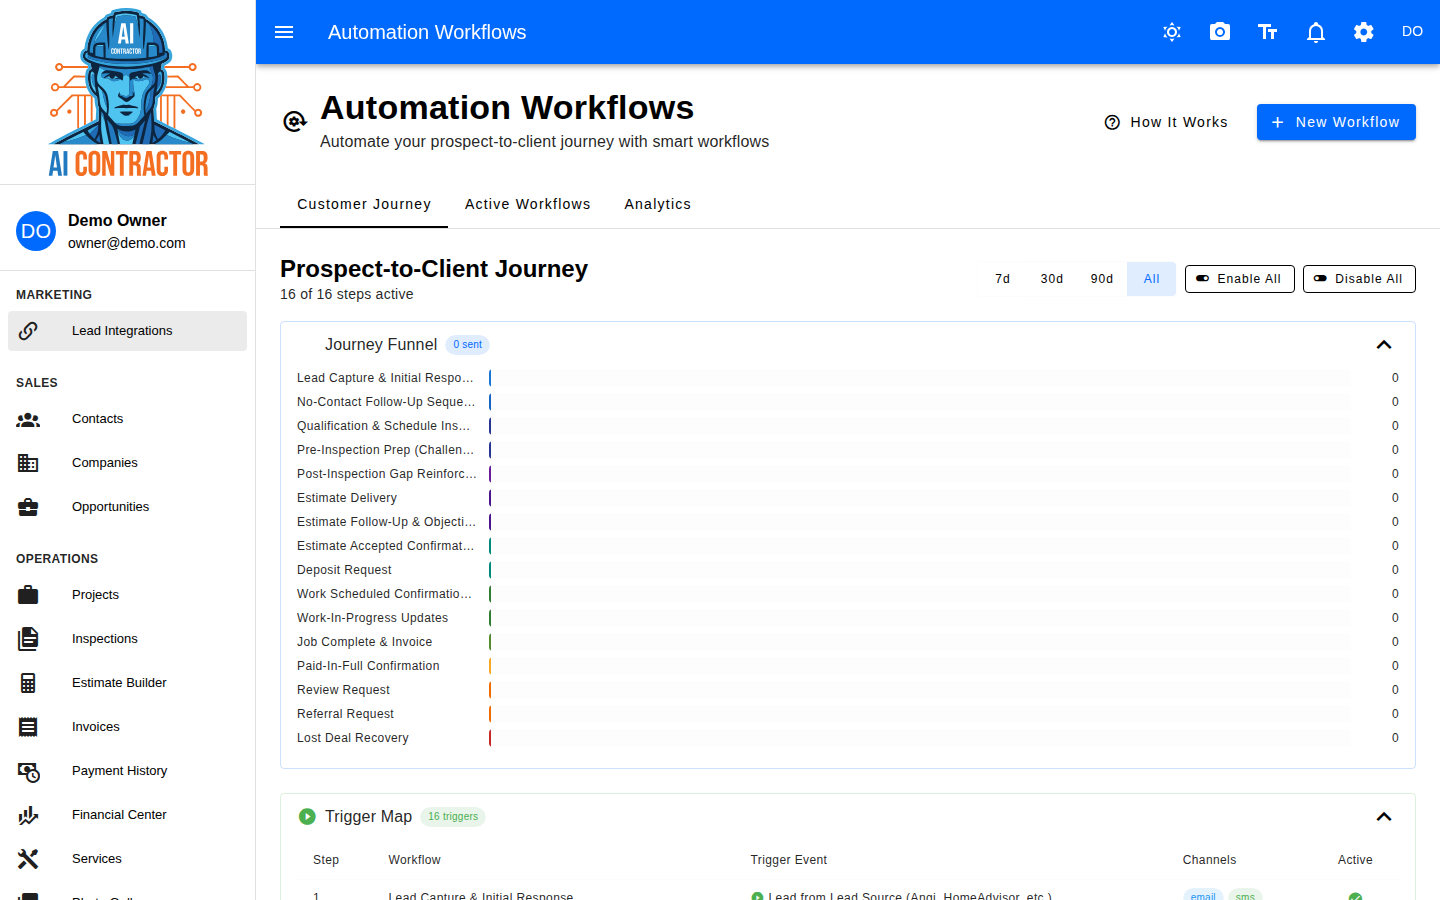Click the Trigger Event column header
The width and height of the screenshot is (1440, 900).
click(789, 860)
